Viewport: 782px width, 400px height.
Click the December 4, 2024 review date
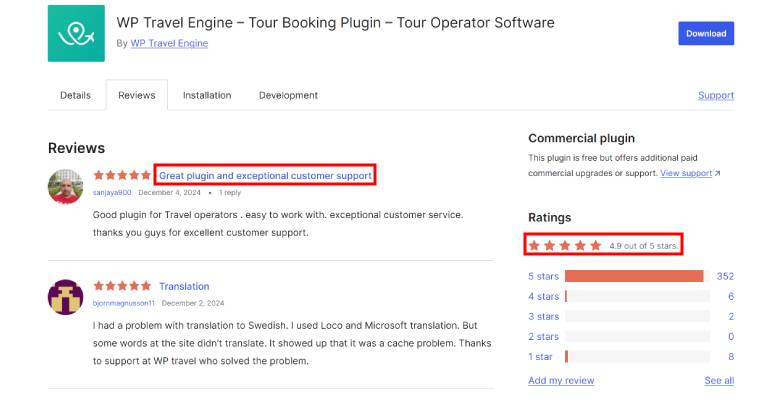170,193
